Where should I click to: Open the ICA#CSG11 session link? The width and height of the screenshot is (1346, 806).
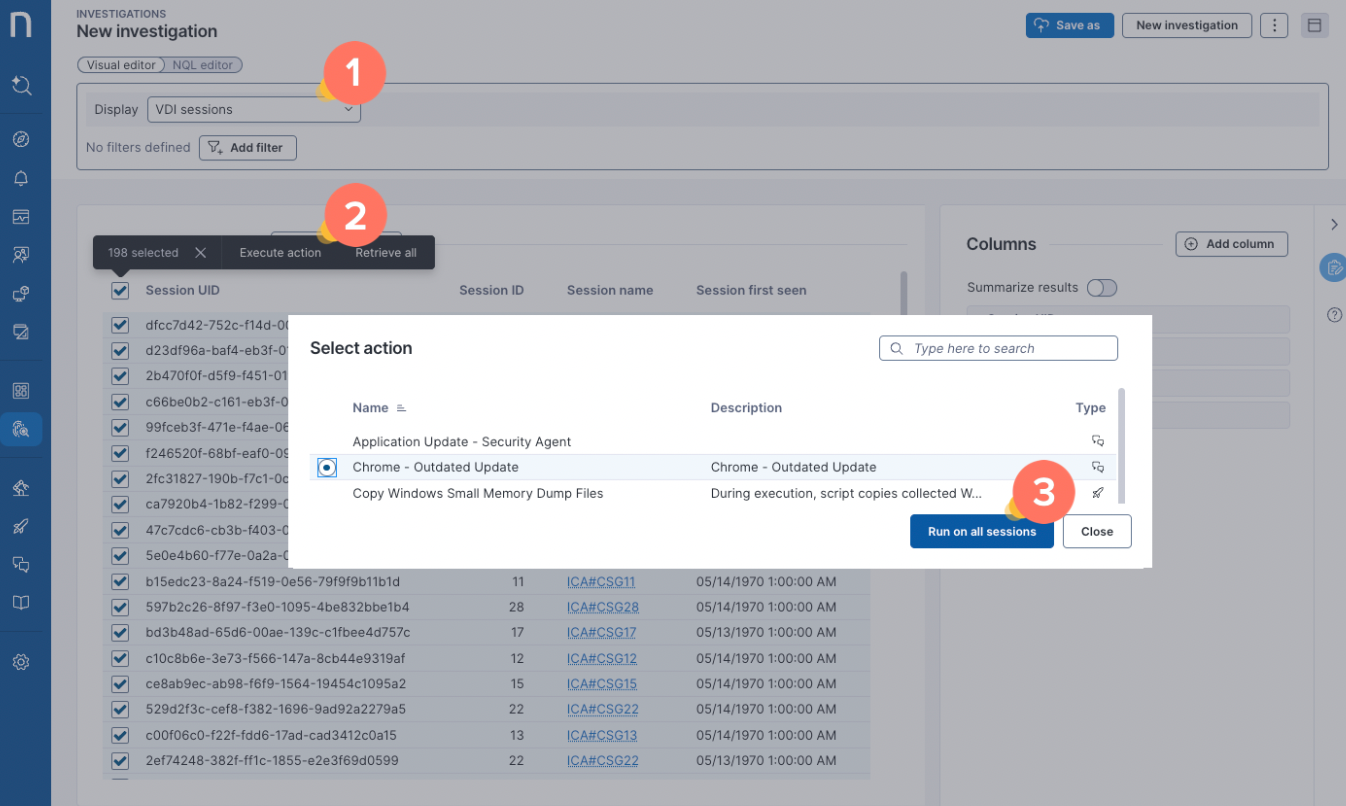pos(601,582)
